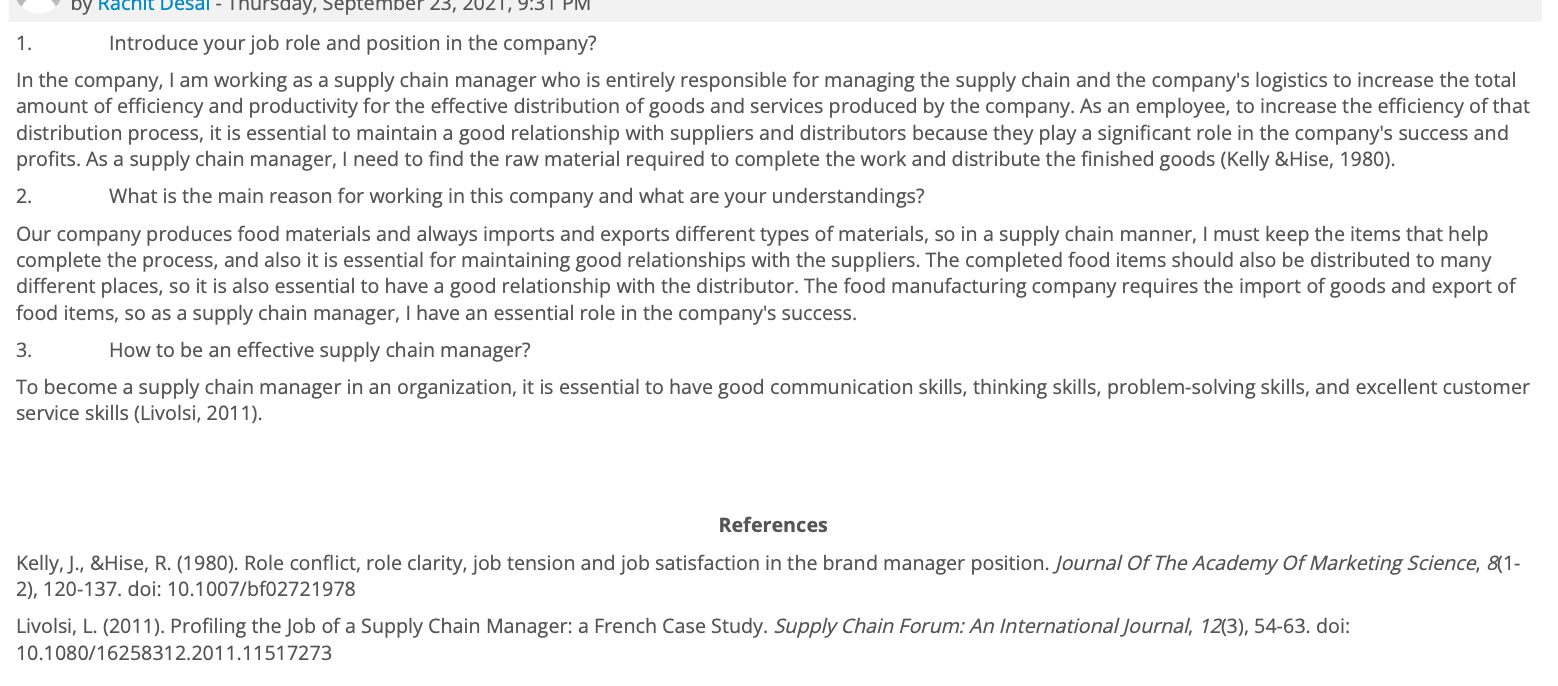This screenshot has width=1558, height=686.
Task: Click the question on main reason for working
Action: (516, 196)
